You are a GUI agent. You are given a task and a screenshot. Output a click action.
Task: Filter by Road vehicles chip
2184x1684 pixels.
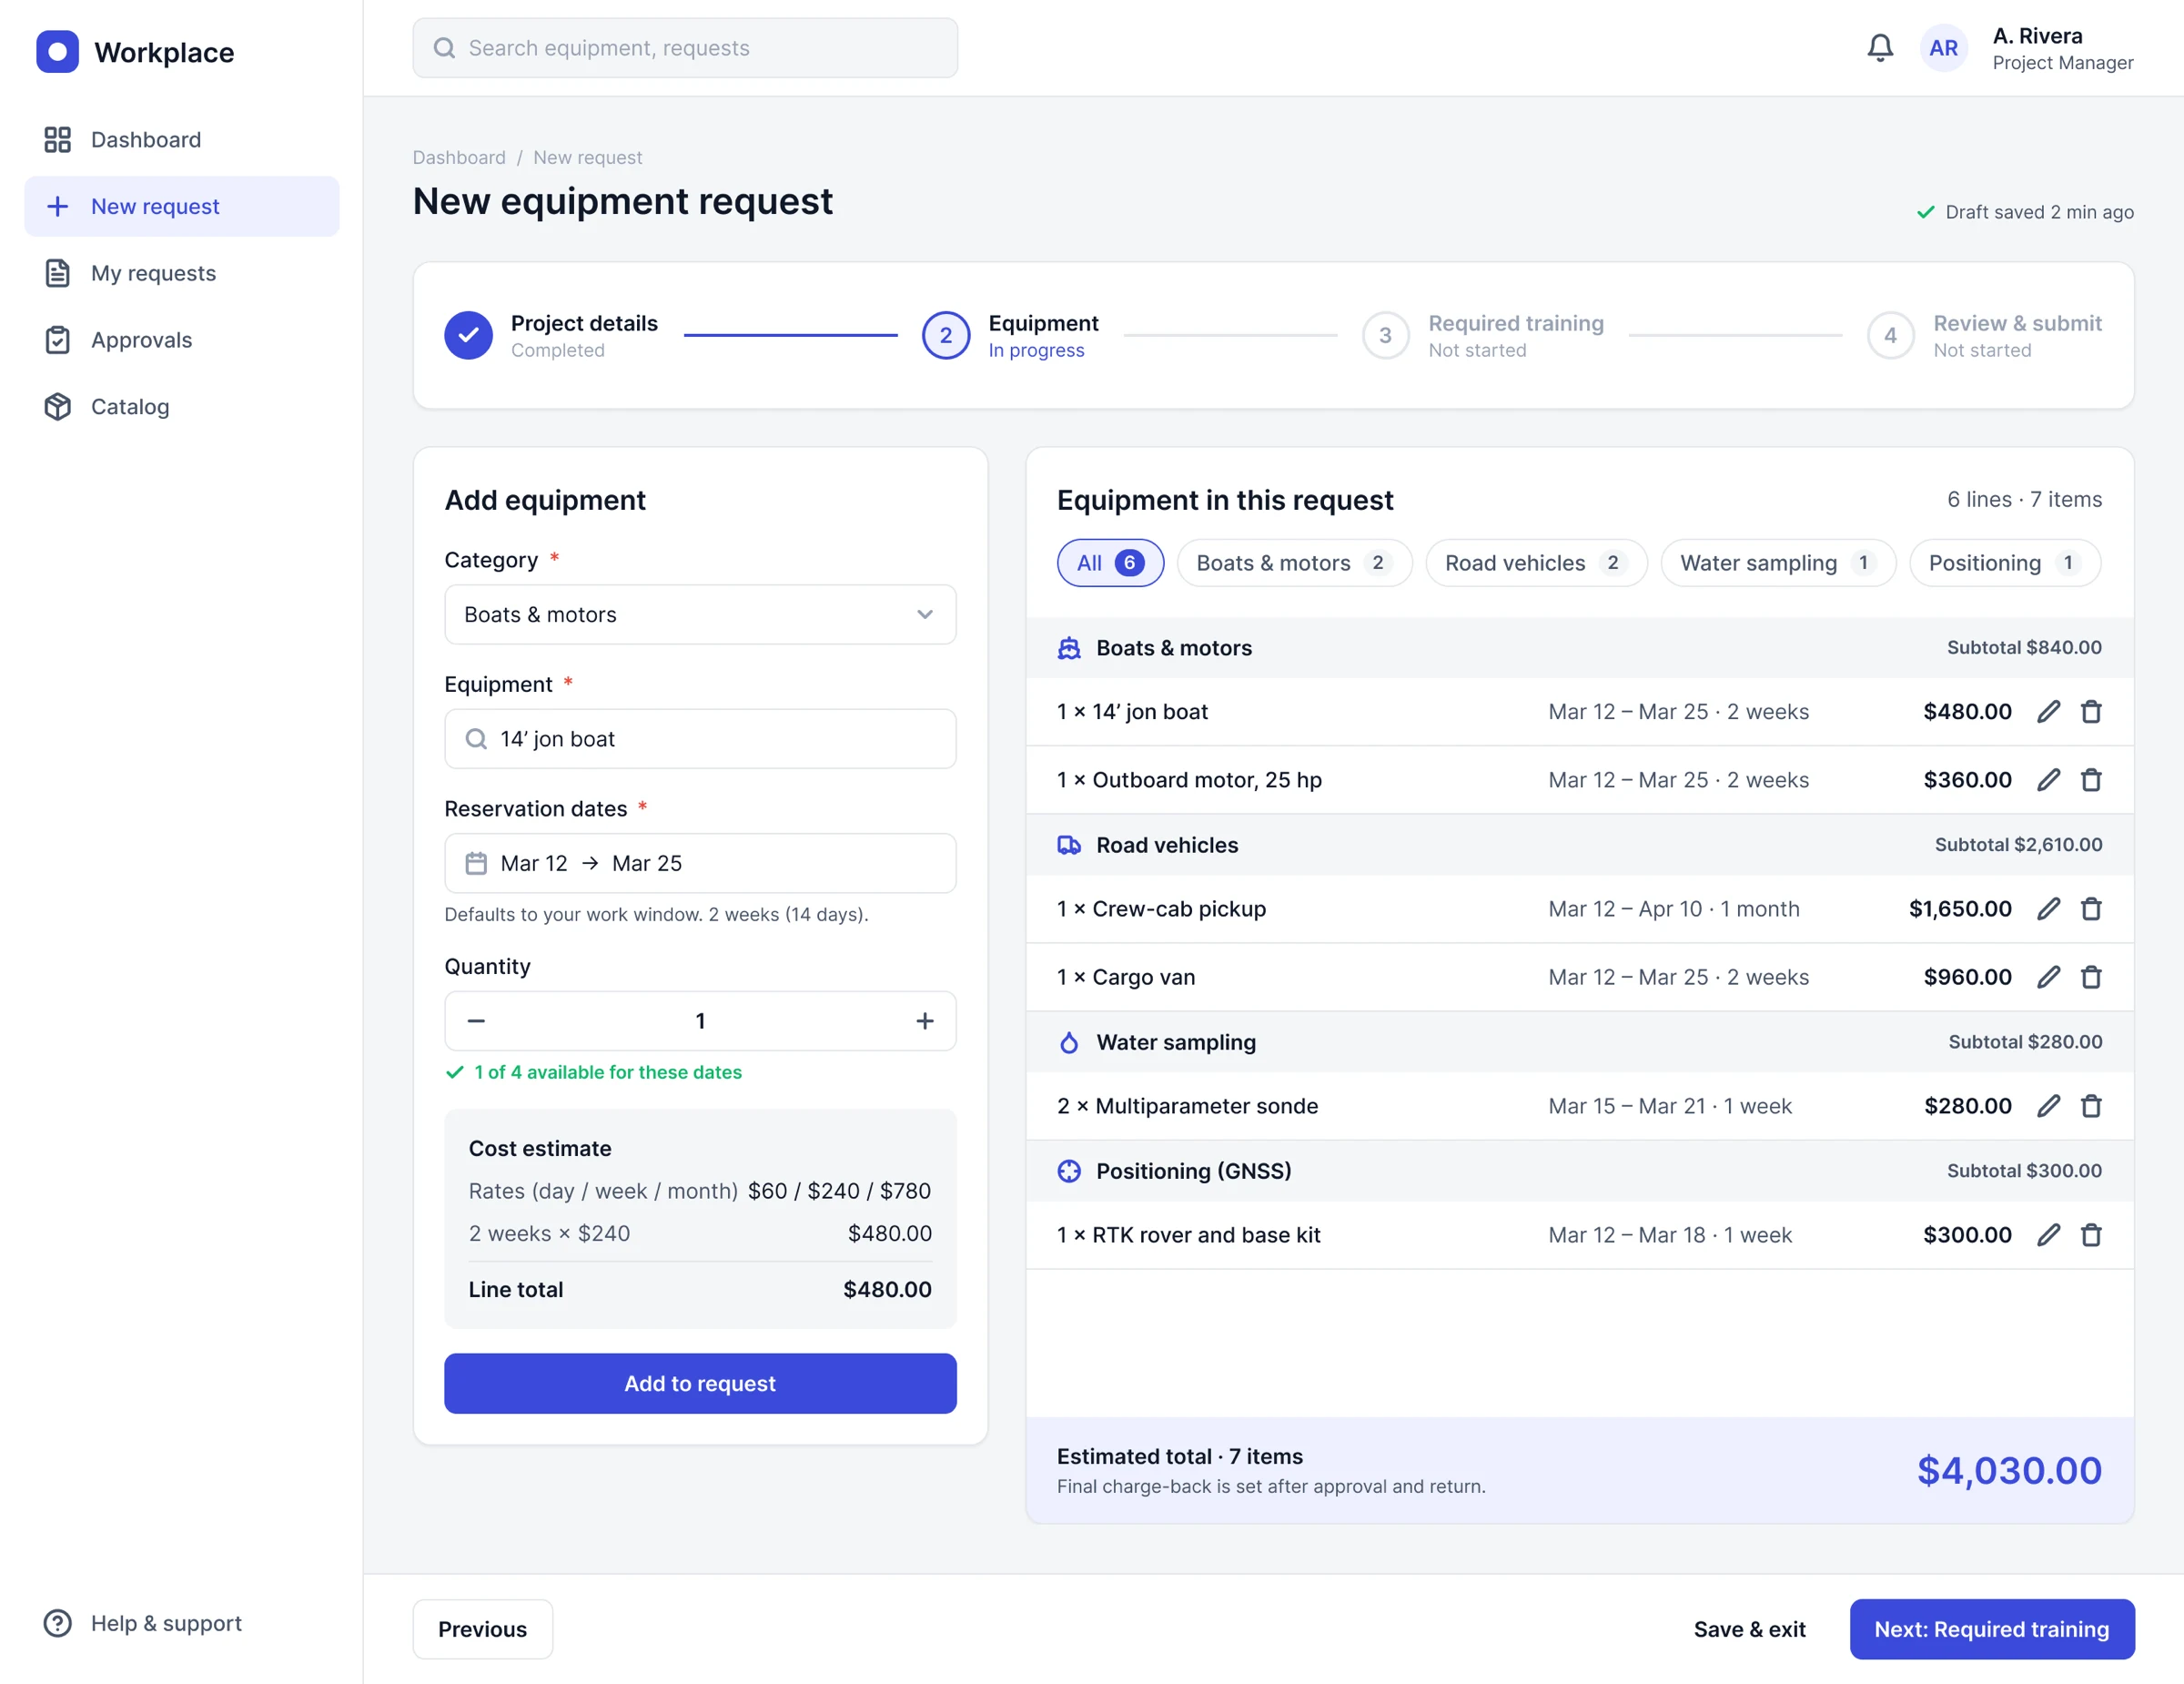coord(1535,563)
